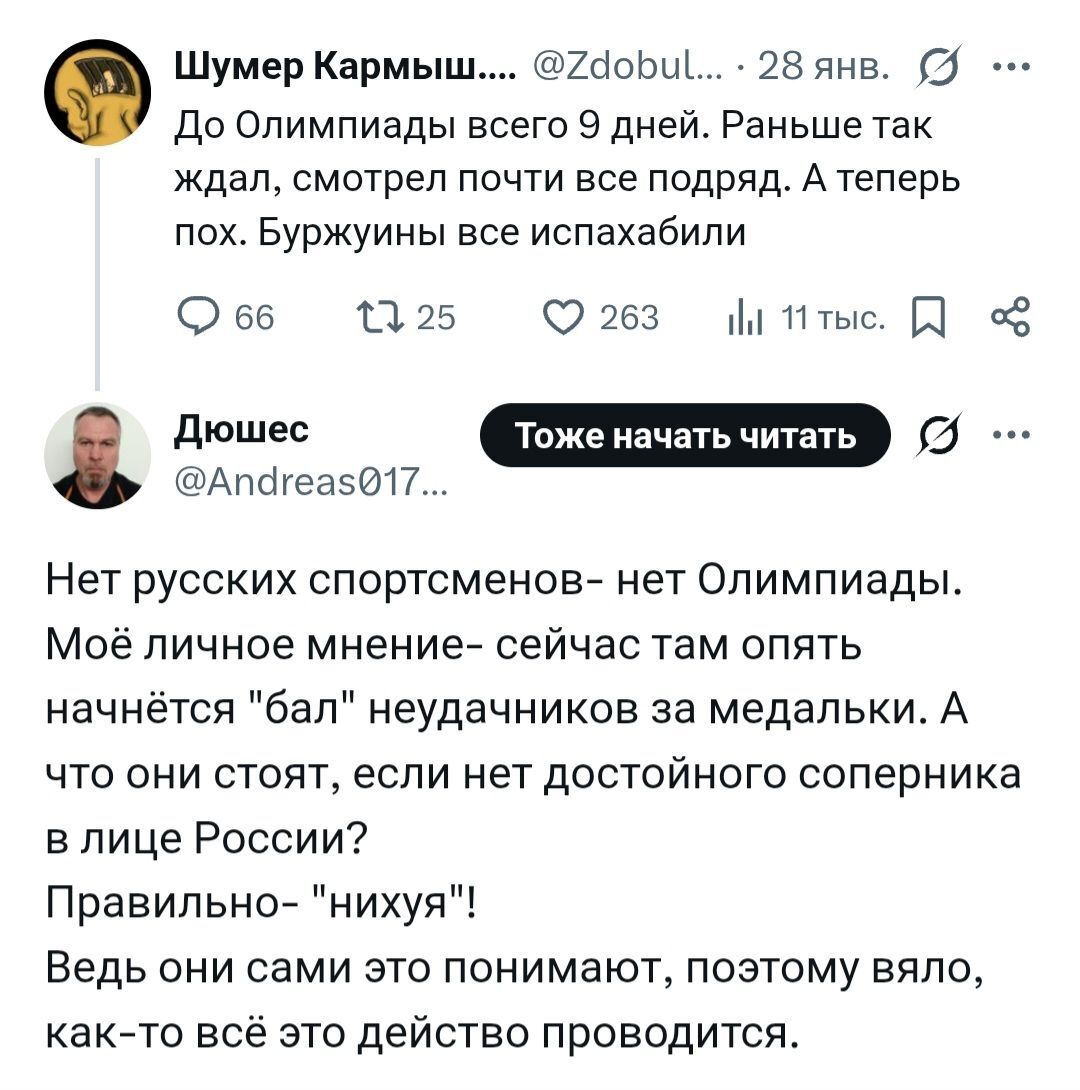Open Дюшес's profile picture
Viewport: 1080px width, 1090px height.
coord(98,455)
